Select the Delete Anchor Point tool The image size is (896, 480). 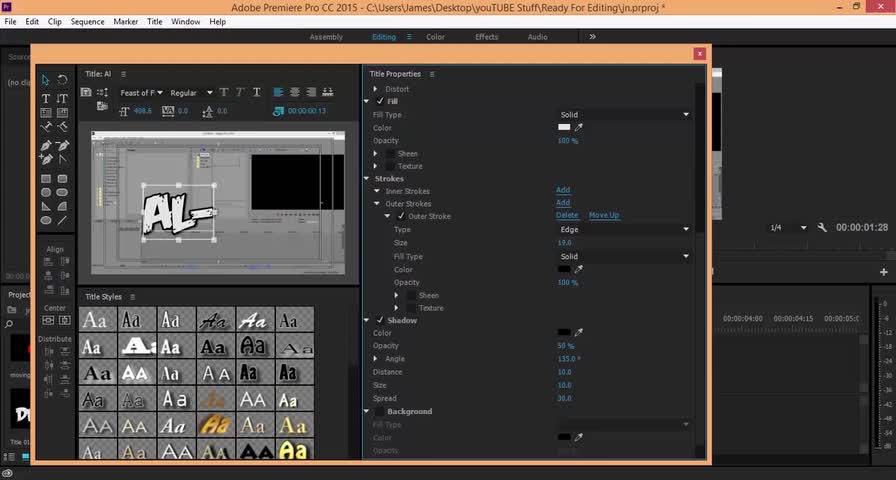[x=62, y=145]
